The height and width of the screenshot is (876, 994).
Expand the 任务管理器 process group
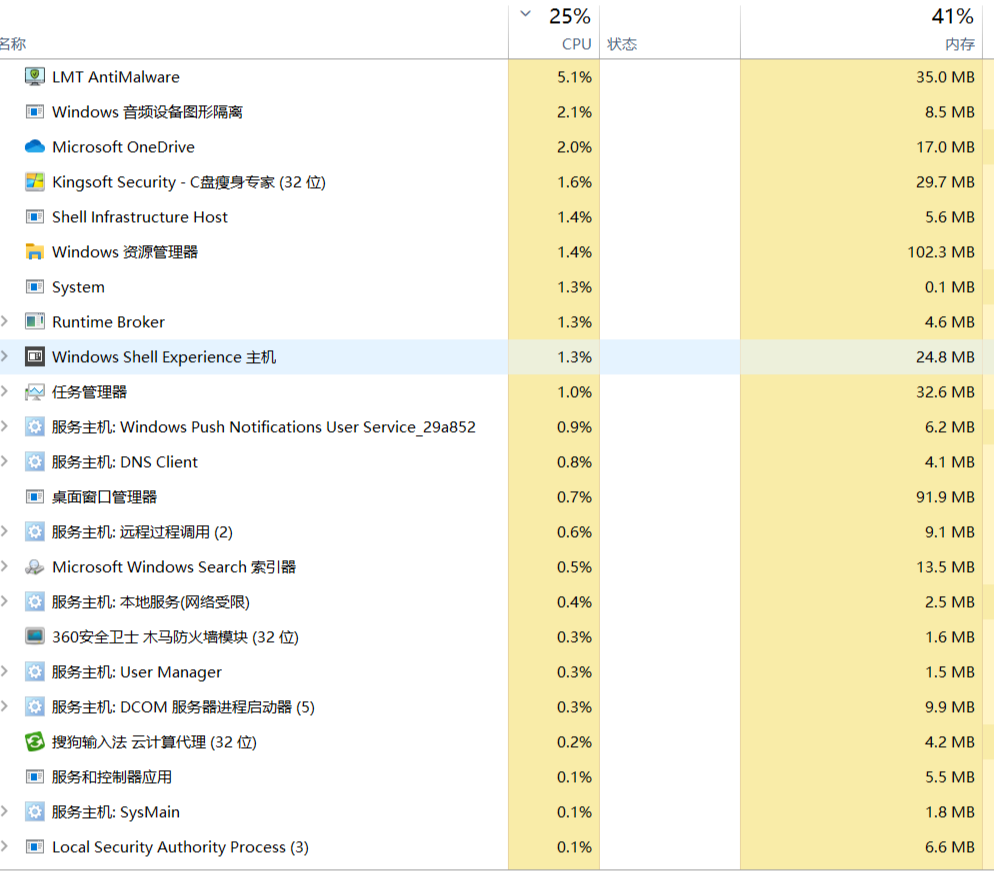click(x=4, y=391)
